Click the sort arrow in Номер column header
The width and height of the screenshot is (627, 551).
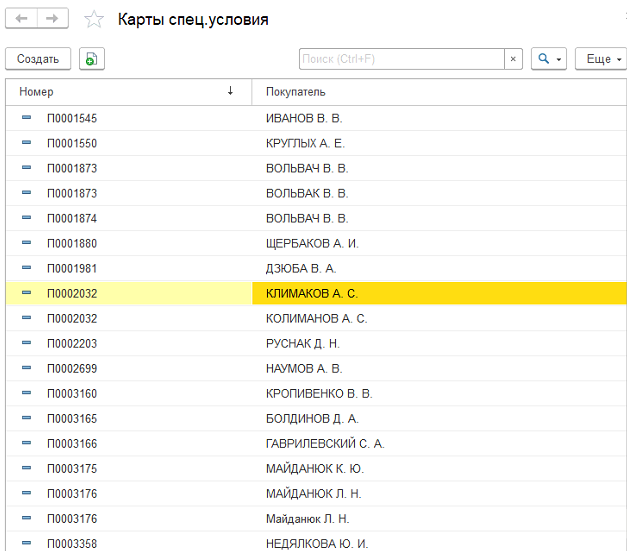pos(230,91)
